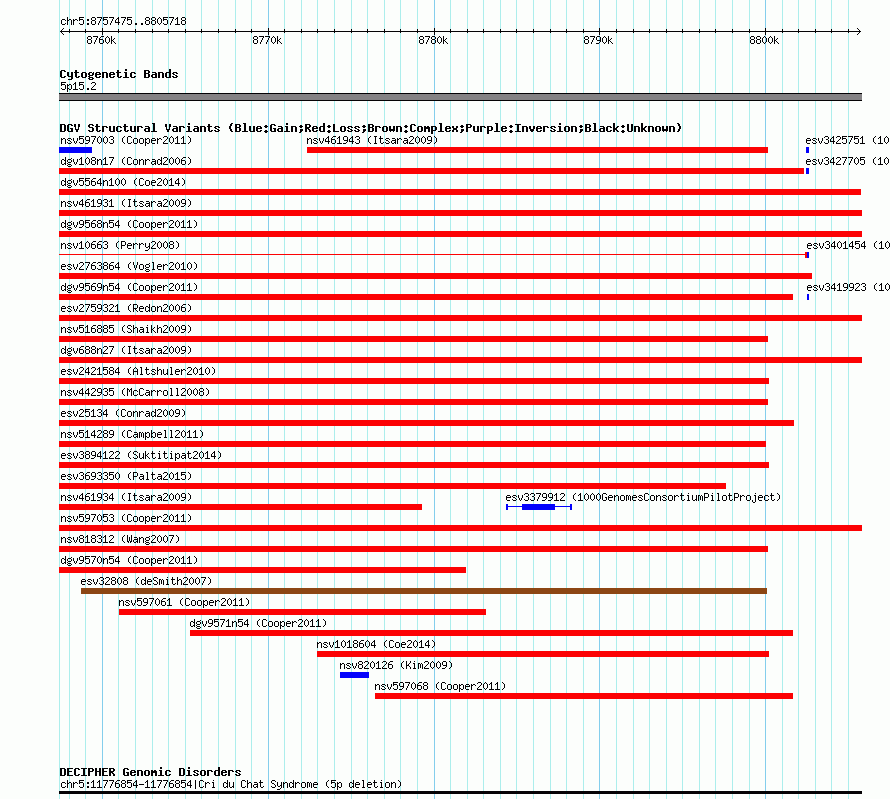Click the nsv461943 (Itsara2009) label

[372, 140]
